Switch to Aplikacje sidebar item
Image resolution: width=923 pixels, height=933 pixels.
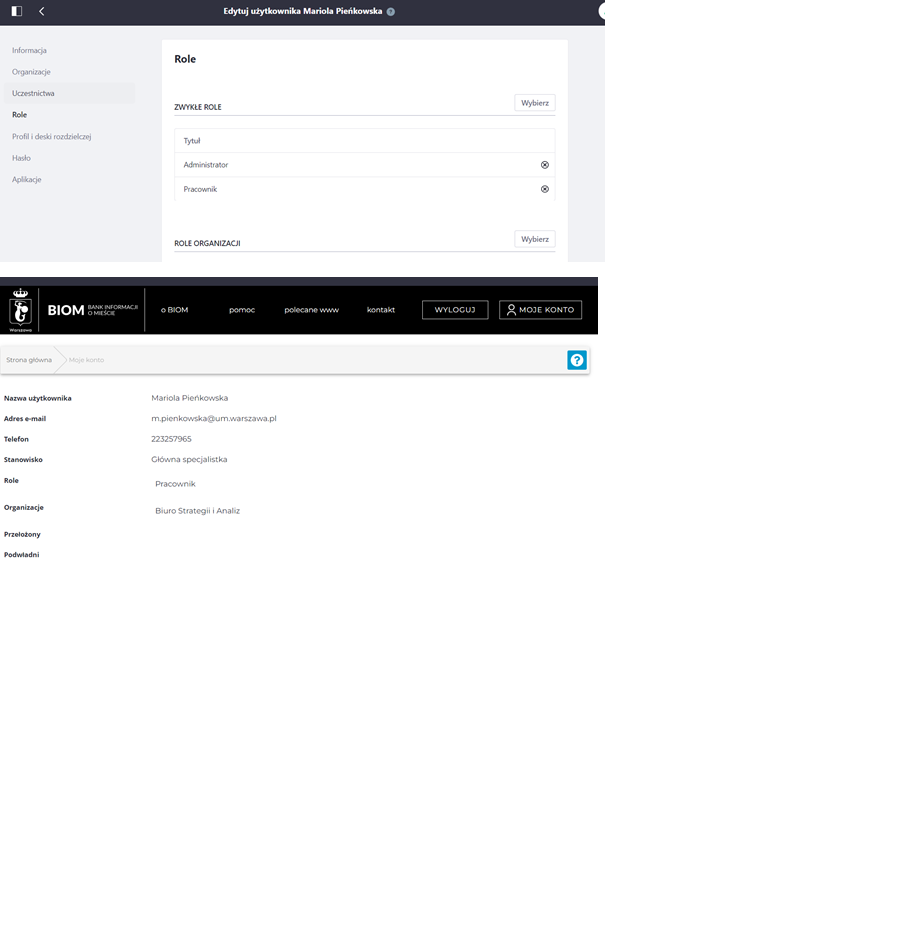click(x=27, y=179)
